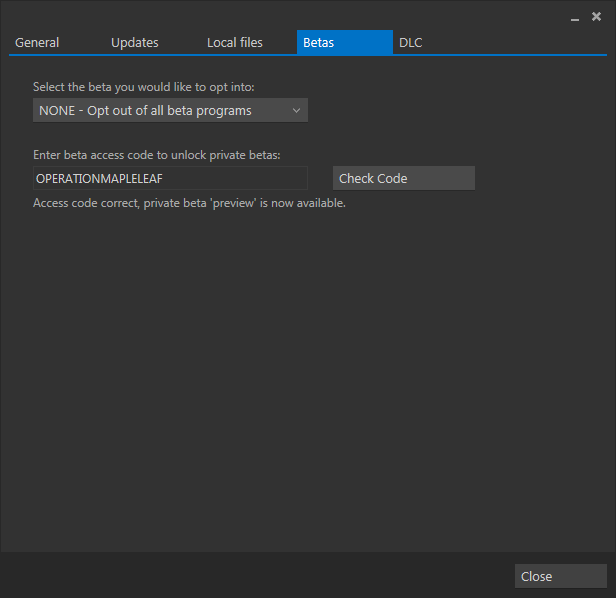
Task: Click the OPERATIONMAPLELEAF text in the code field
Action: point(99,178)
